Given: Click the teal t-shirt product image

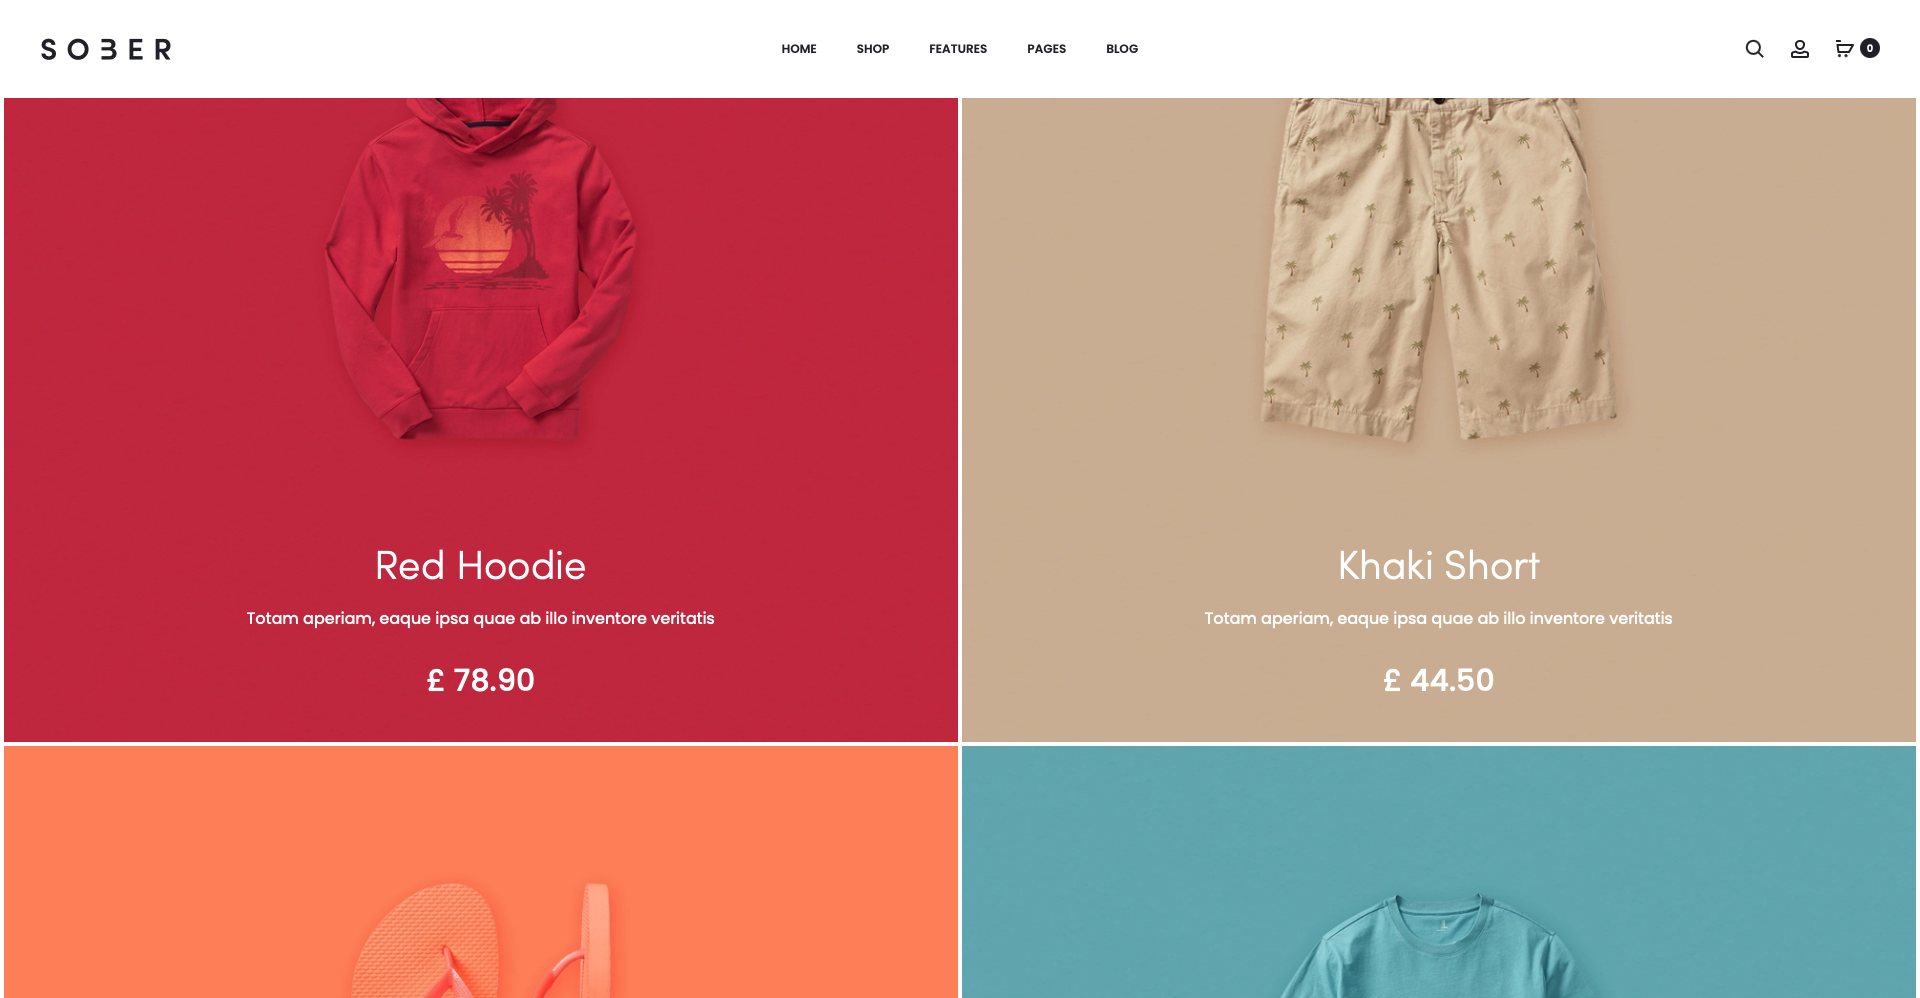Looking at the screenshot, I should click(x=1439, y=945).
